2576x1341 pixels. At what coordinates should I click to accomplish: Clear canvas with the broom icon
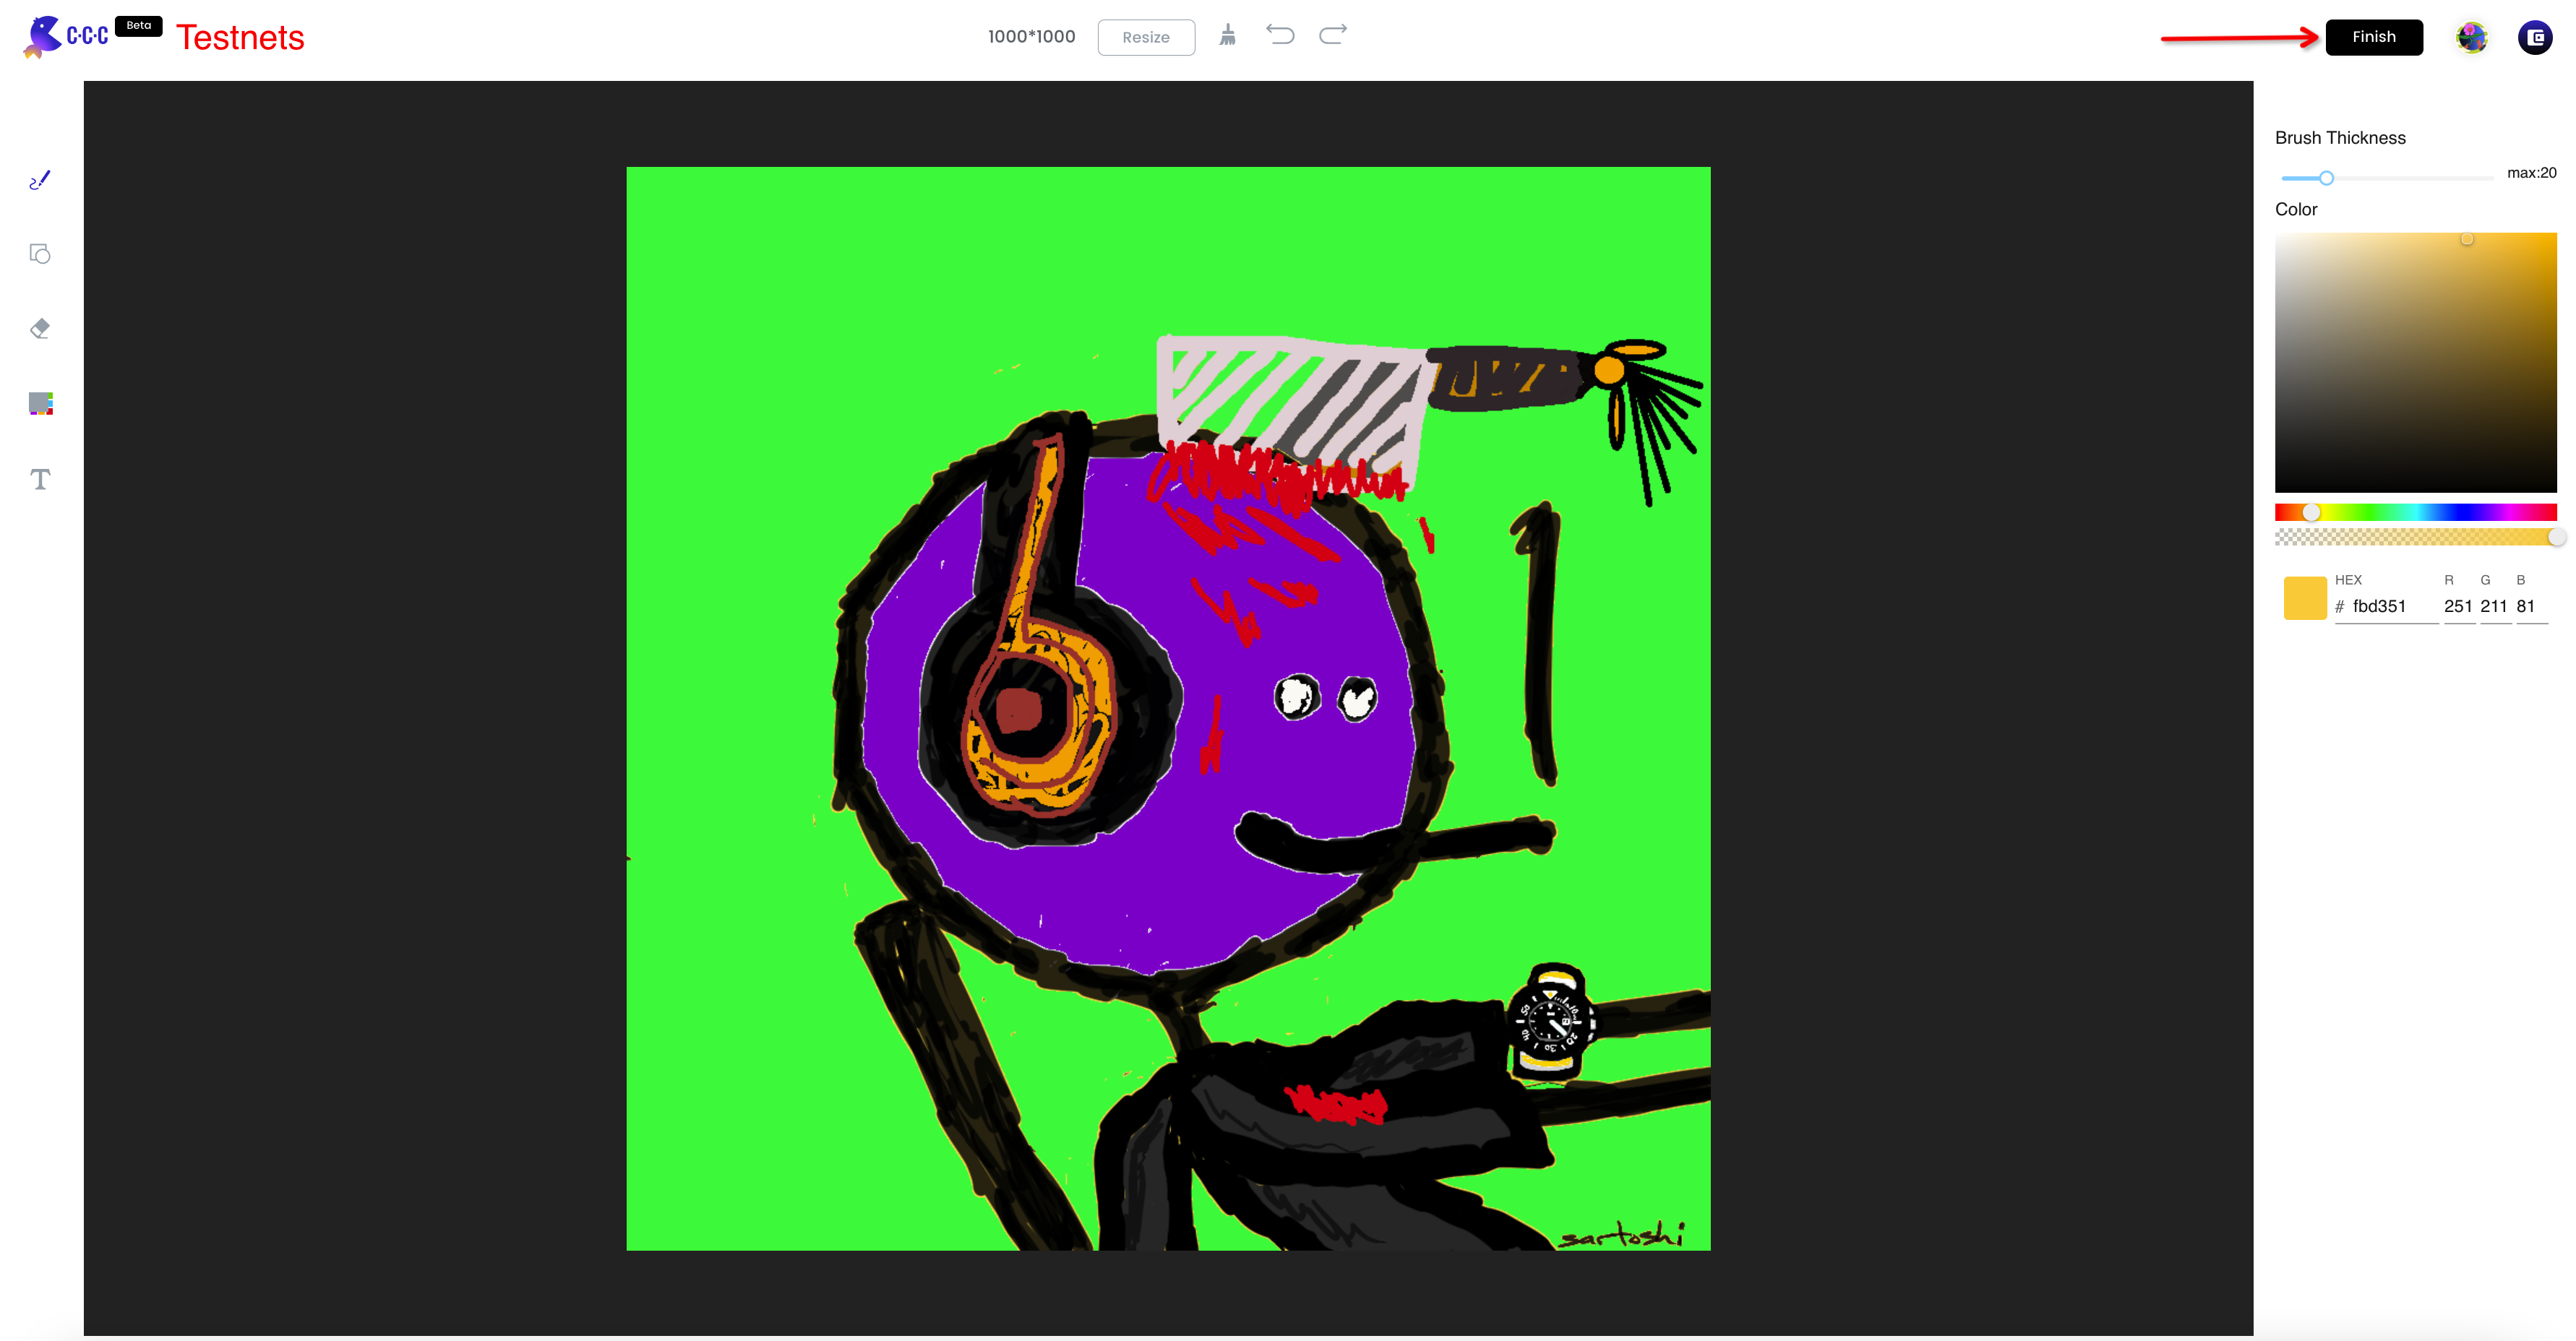point(1228,36)
